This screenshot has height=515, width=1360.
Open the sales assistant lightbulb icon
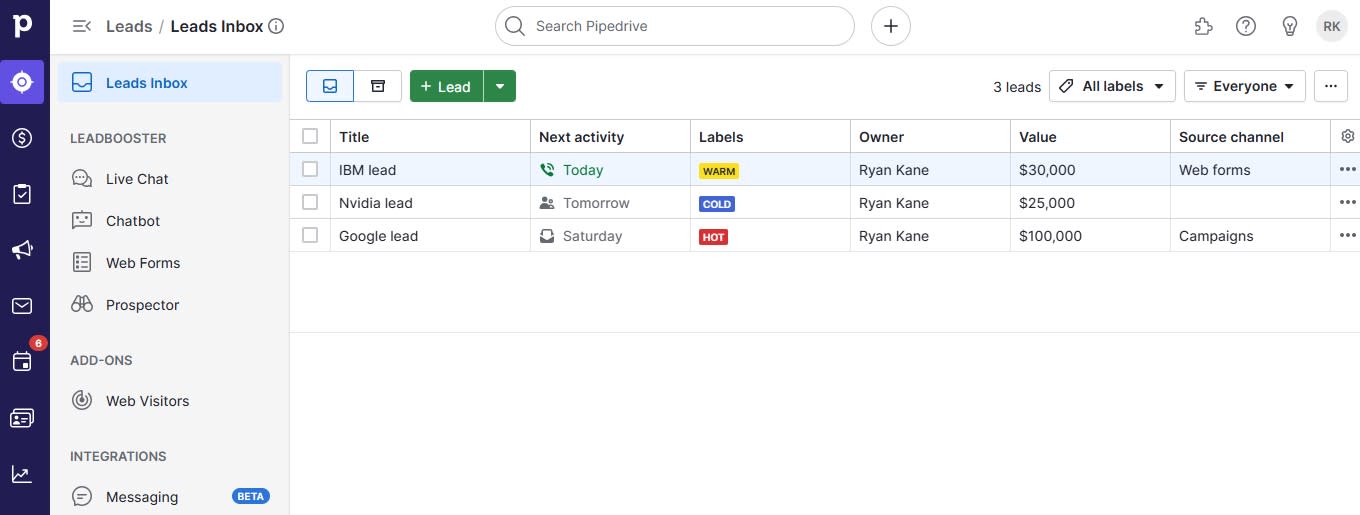coord(1289,26)
